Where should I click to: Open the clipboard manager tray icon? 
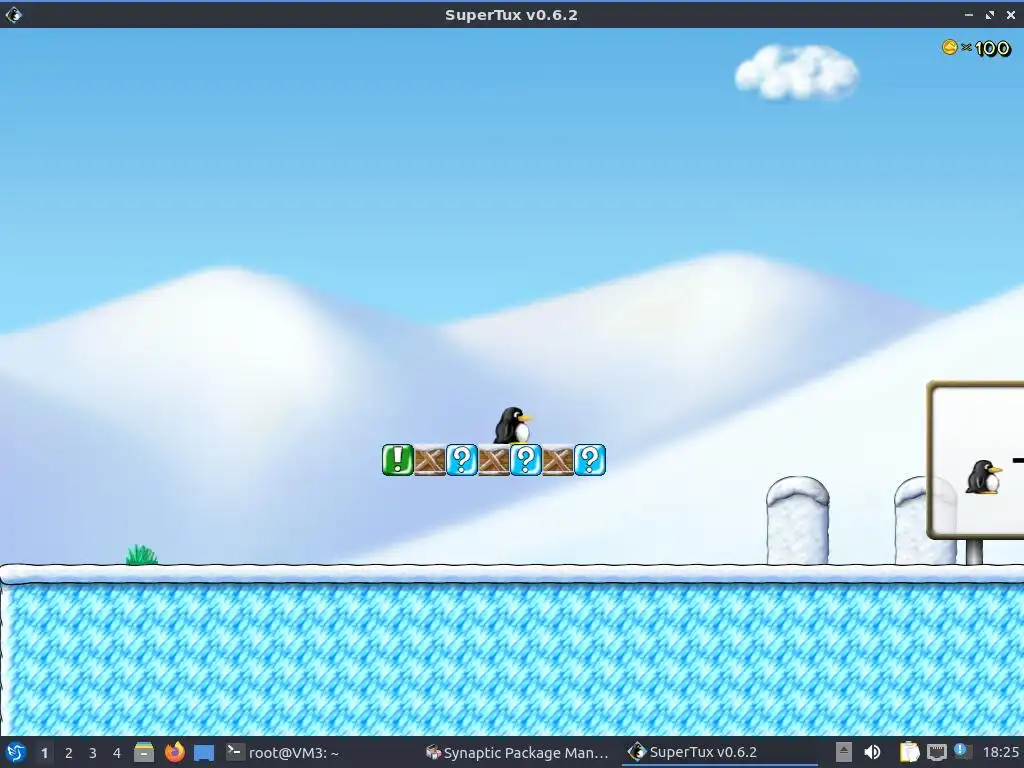[x=909, y=752]
